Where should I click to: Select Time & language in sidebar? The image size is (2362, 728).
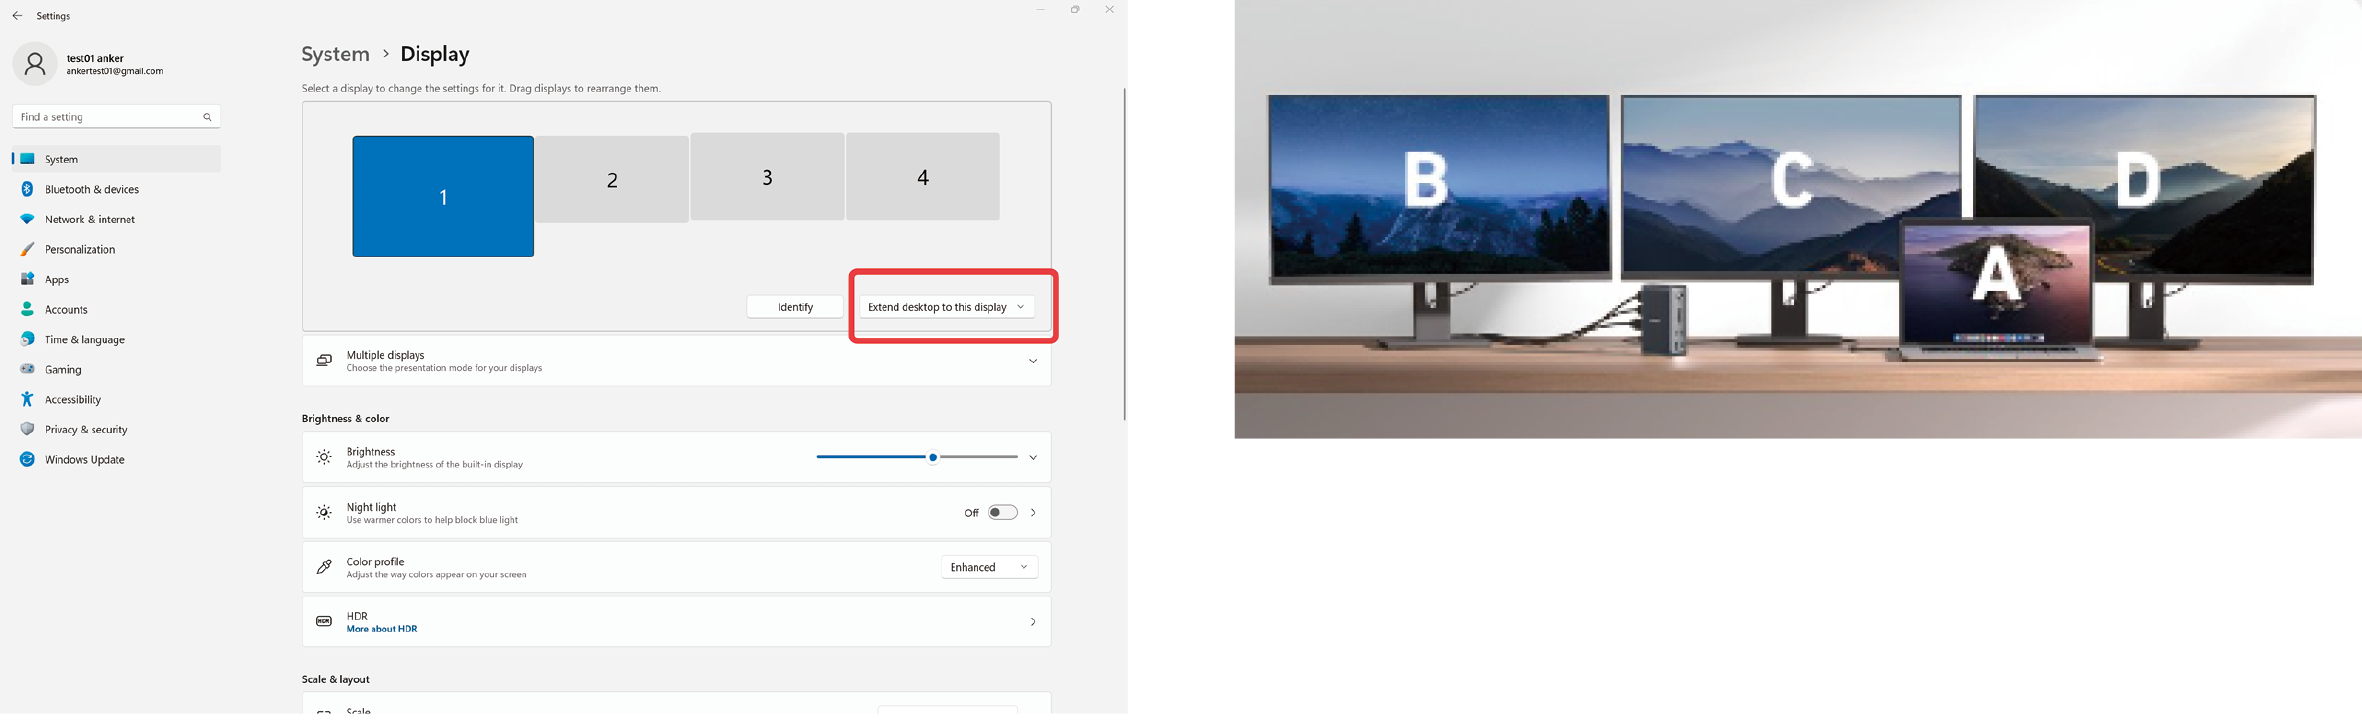84,339
